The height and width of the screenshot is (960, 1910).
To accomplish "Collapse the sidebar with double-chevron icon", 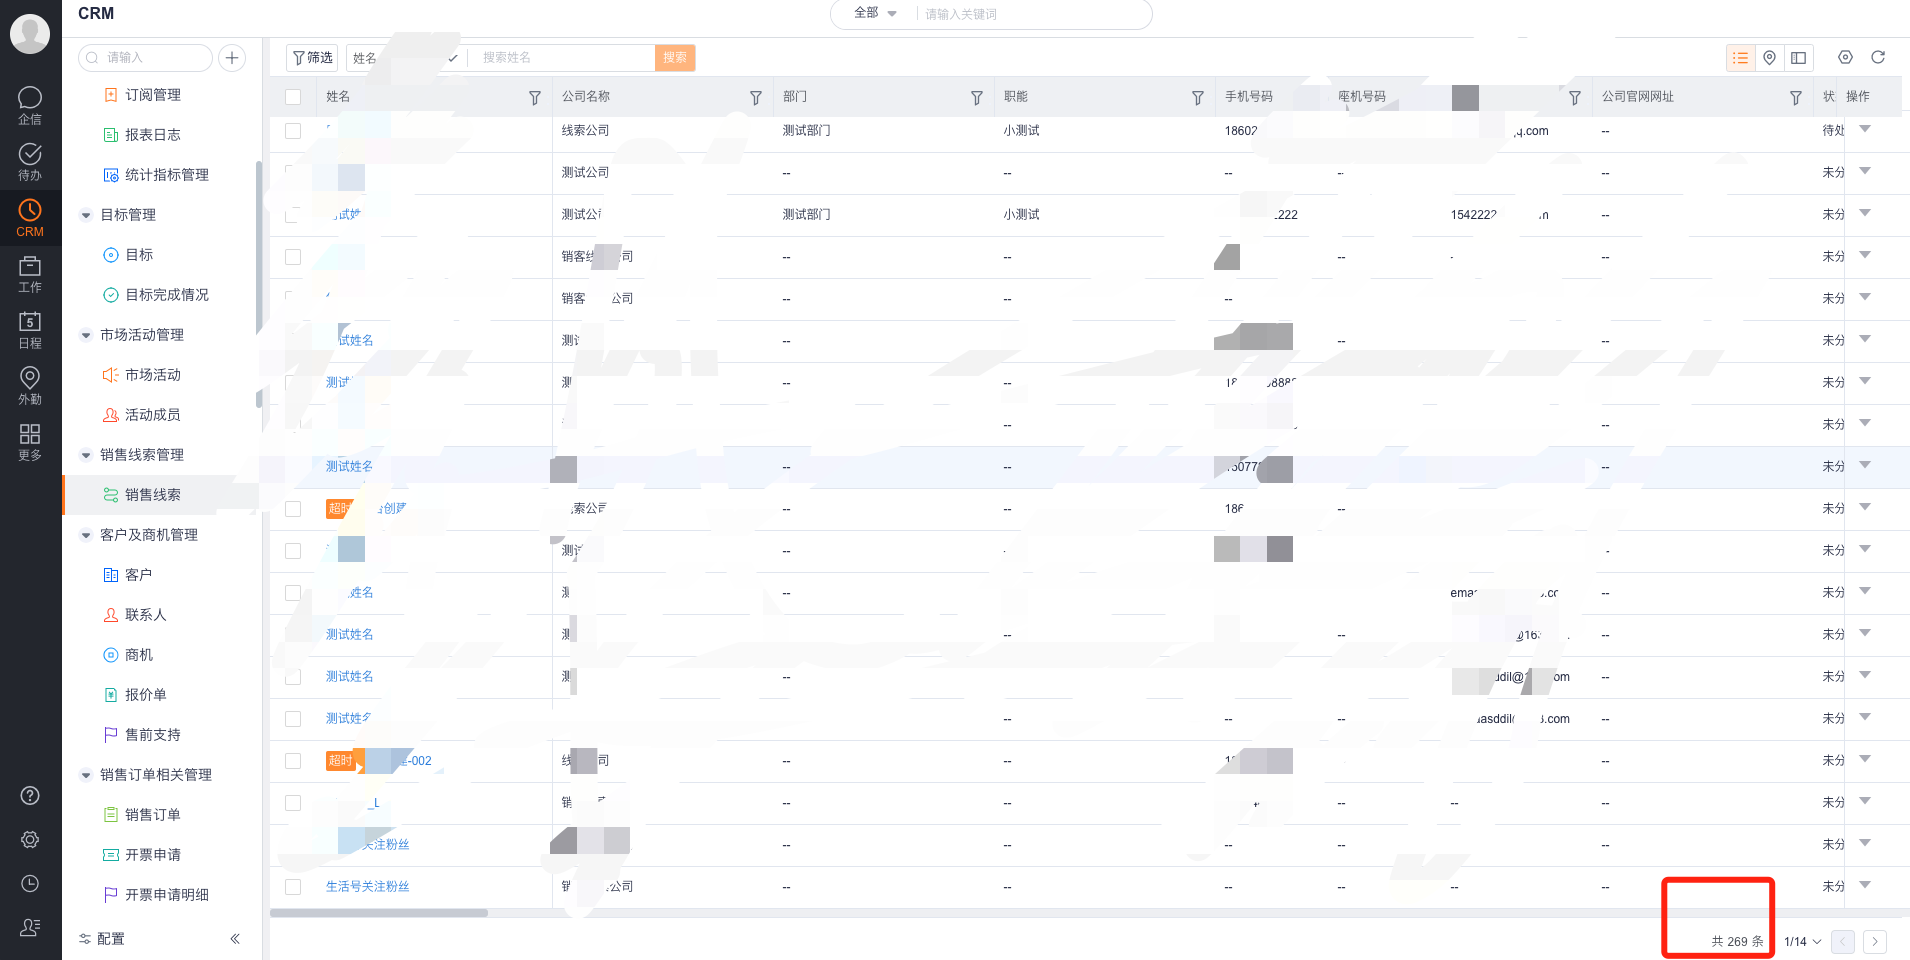I will [x=235, y=939].
